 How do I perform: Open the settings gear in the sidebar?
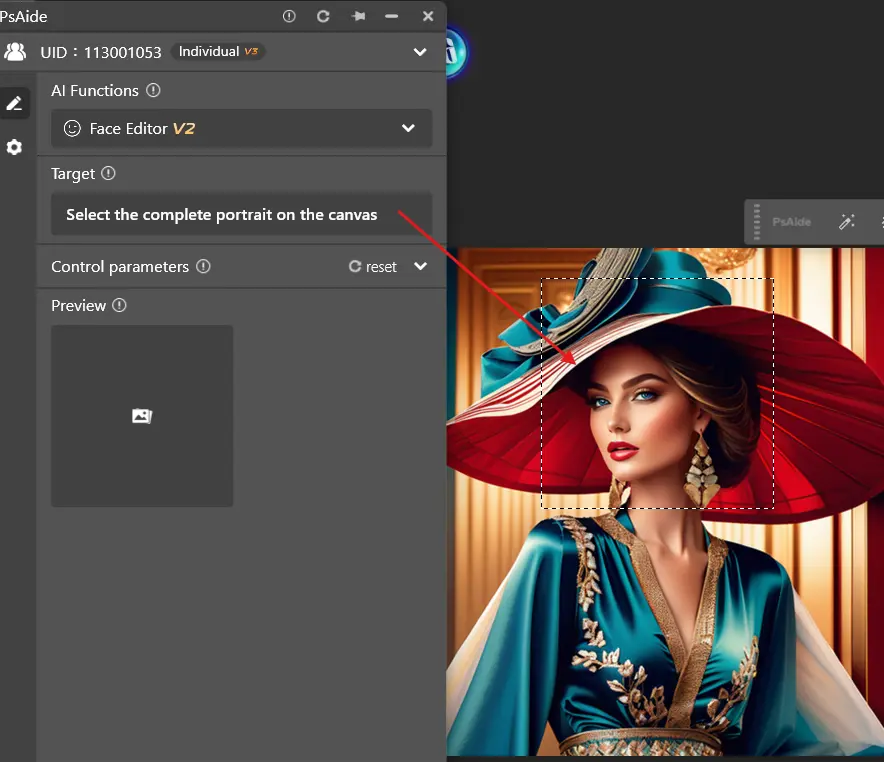(x=14, y=147)
